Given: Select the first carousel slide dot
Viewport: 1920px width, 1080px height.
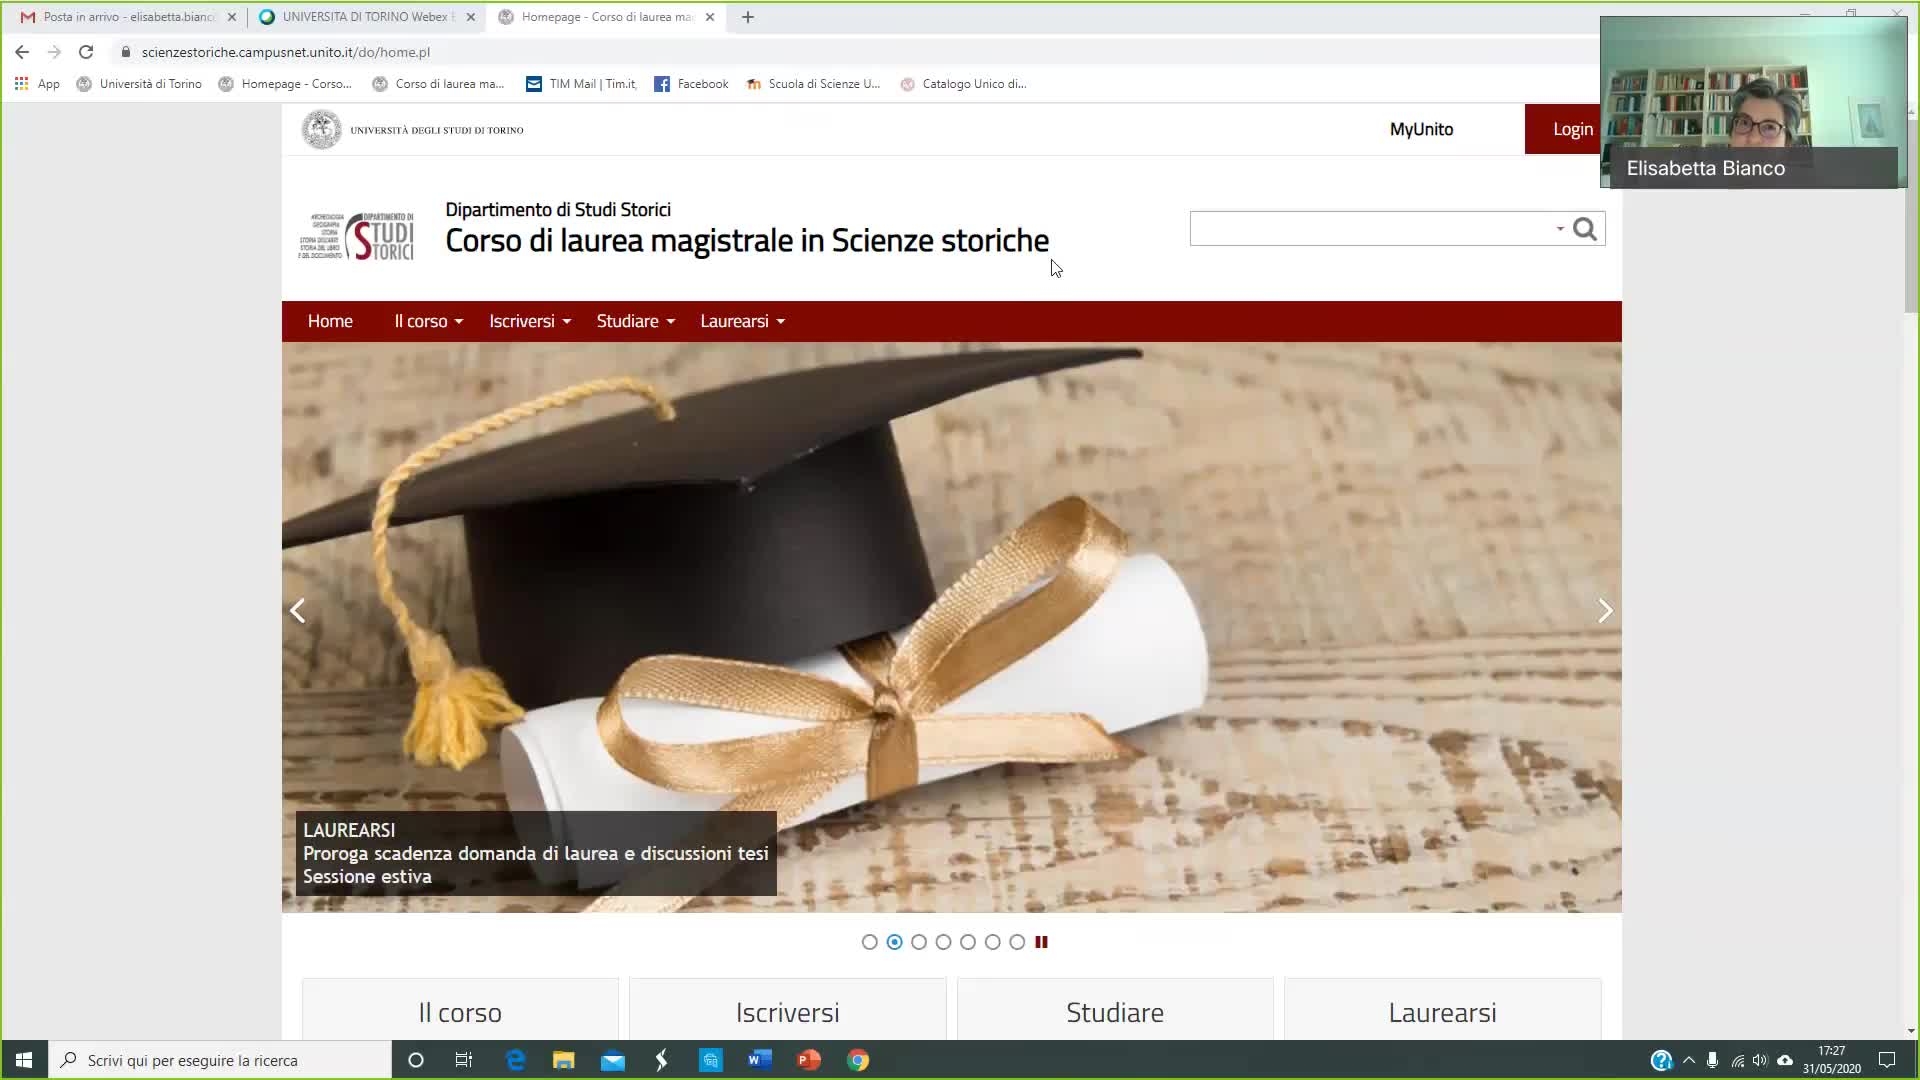Looking at the screenshot, I should click(870, 942).
